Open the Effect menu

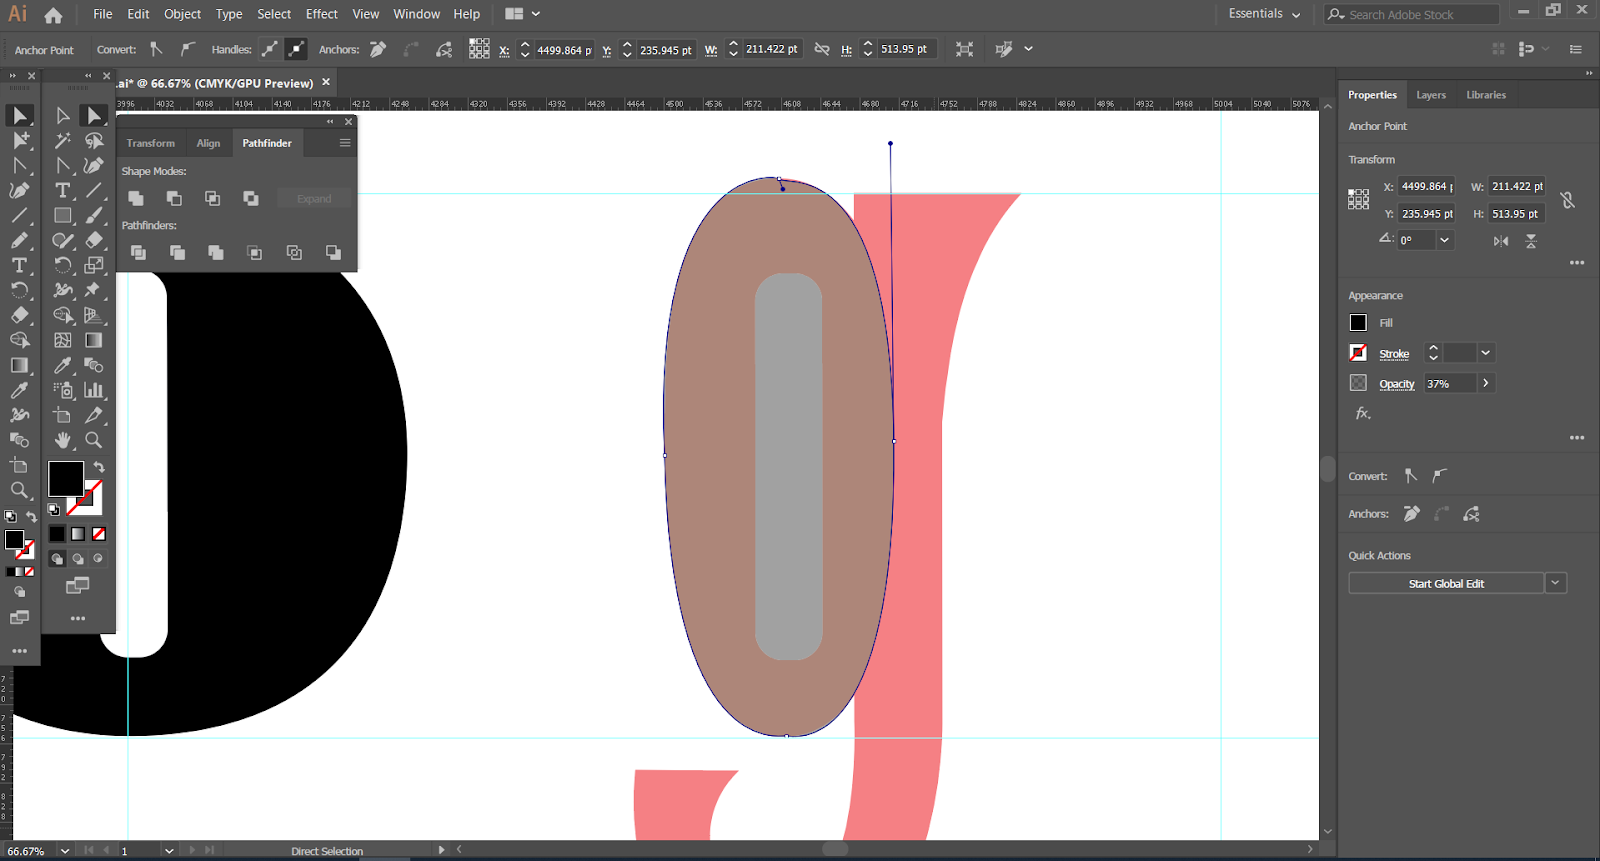tap(322, 14)
